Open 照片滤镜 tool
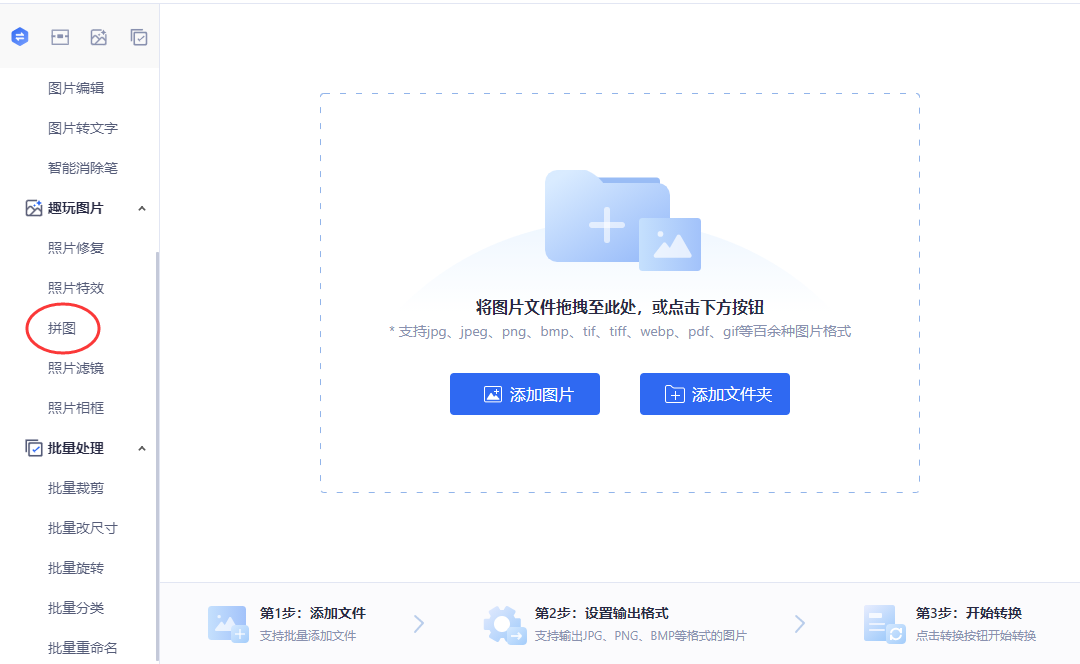This screenshot has width=1080, height=664. 76,368
